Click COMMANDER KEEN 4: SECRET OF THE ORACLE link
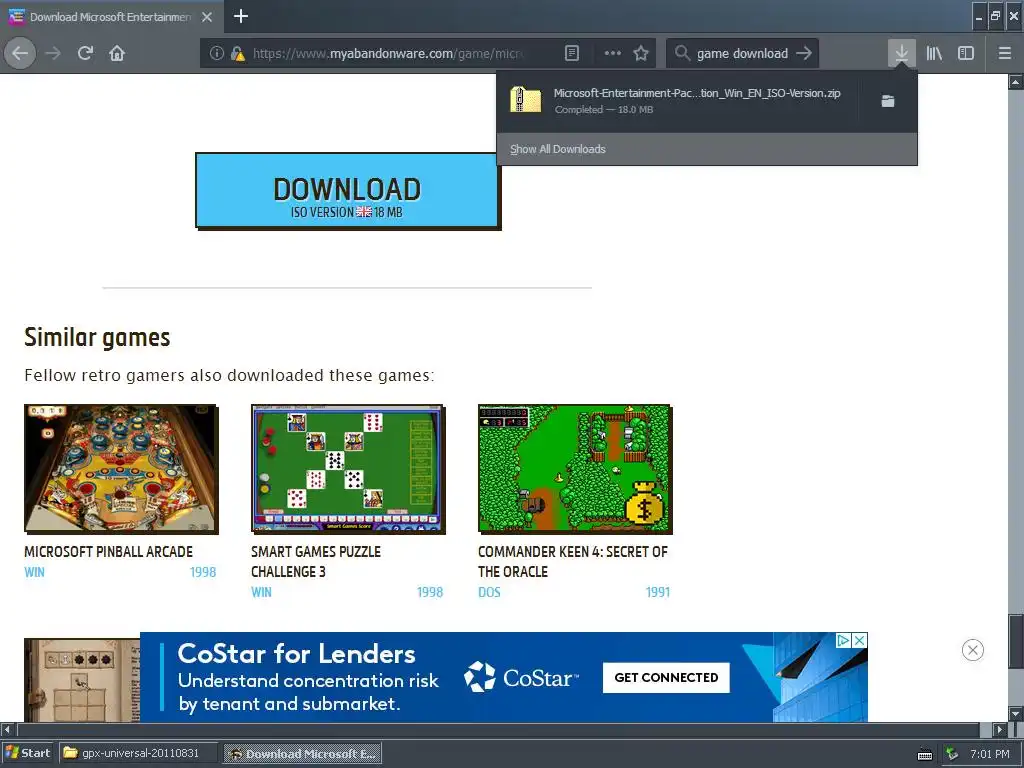The height and width of the screenshot is (768, 1024). click(x=573, y=562)
